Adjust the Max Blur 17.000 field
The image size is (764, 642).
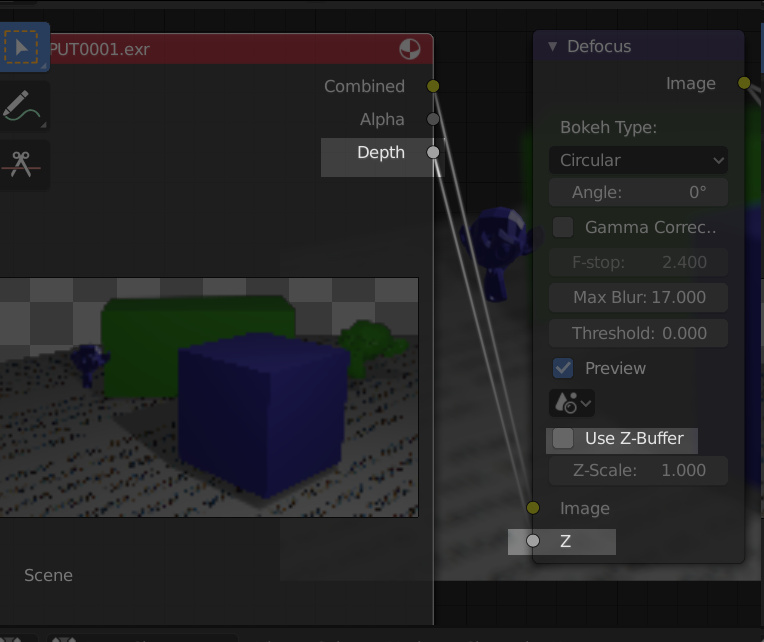[638, 297]
